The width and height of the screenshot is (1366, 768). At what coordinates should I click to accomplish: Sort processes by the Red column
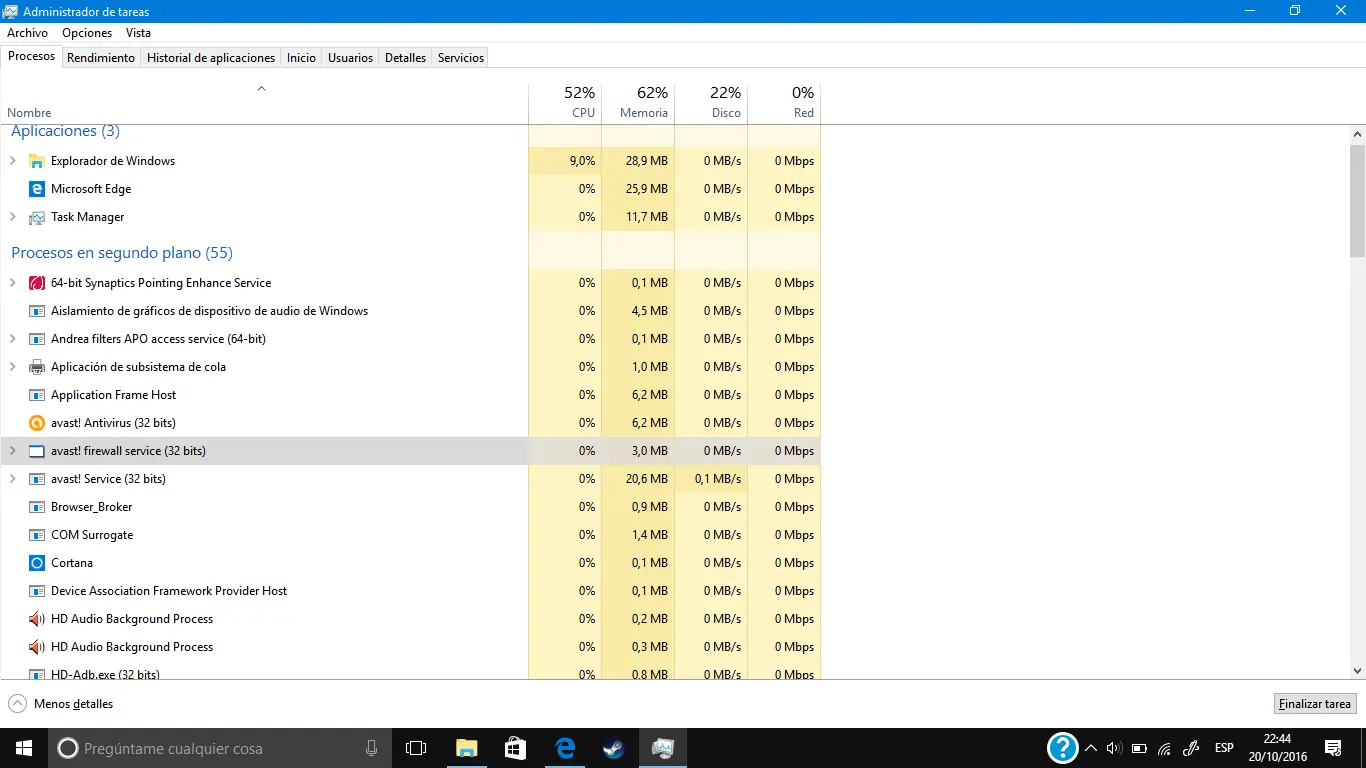coord(784,102)
